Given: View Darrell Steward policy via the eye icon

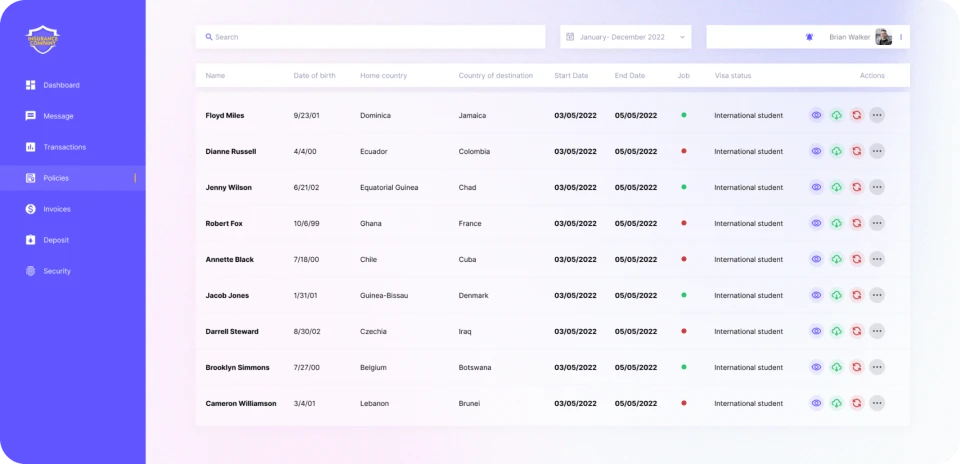Looking at the screenshot, I should (816, 331).
